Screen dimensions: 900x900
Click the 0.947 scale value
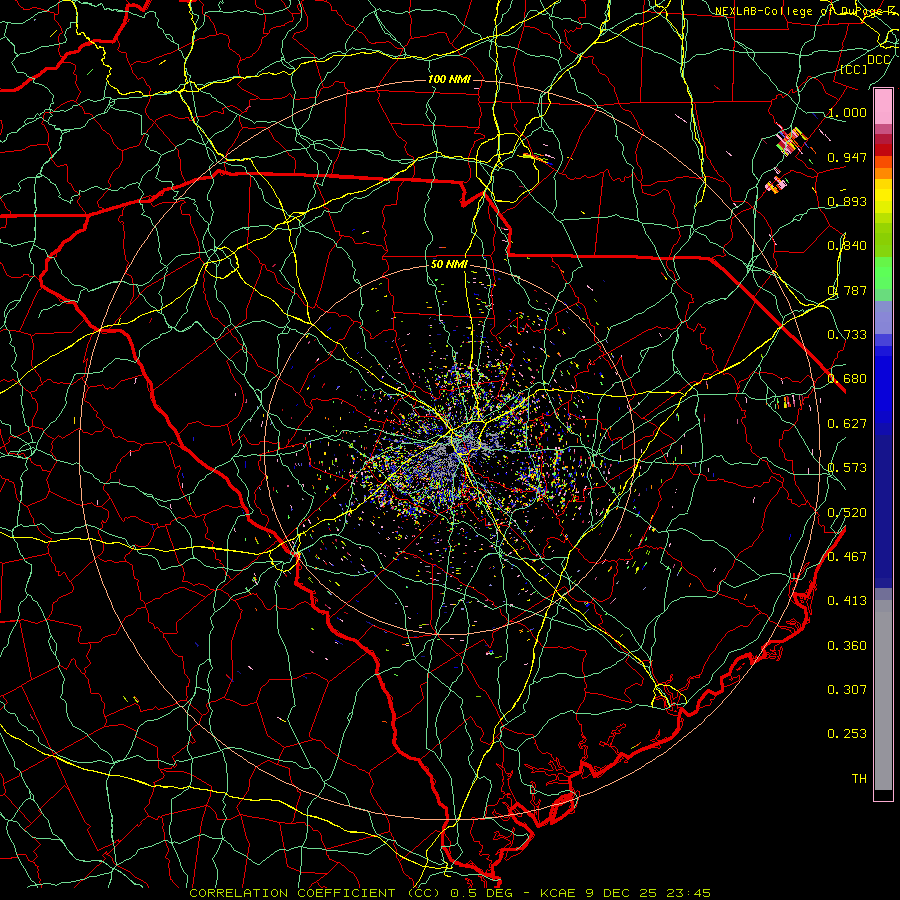coord(847,157)
